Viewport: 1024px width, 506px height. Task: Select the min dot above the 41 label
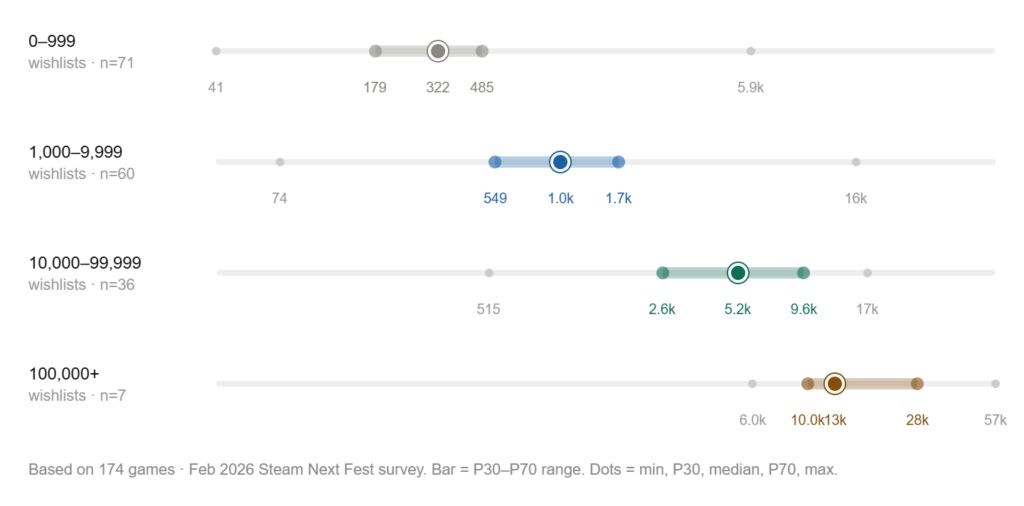point(216,51)
